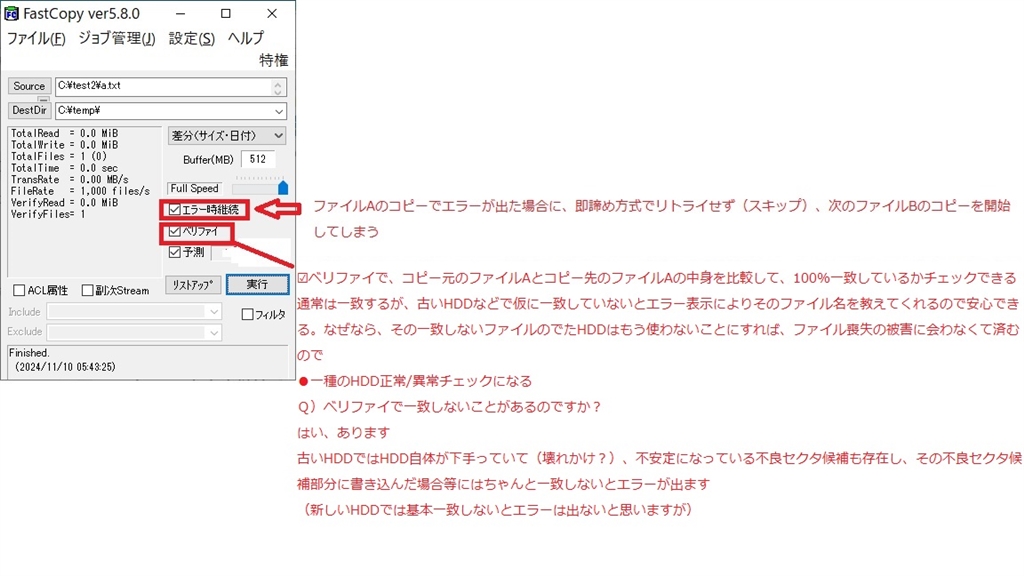
Task: Click the TotalRead = 0.0 MiB line
Action: (x=64, y=133)
